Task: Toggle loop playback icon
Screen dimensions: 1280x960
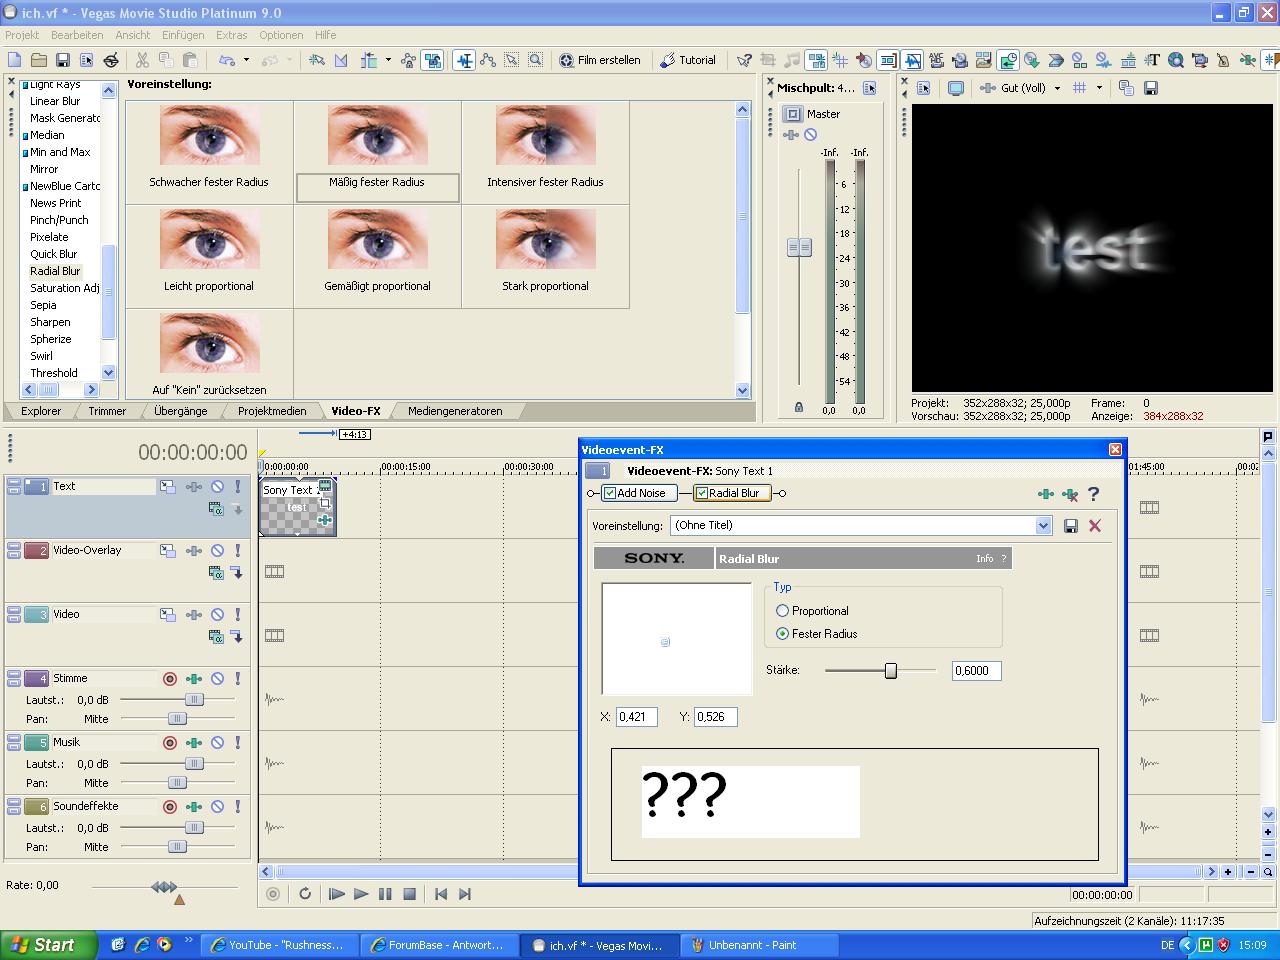Action: 305,894
